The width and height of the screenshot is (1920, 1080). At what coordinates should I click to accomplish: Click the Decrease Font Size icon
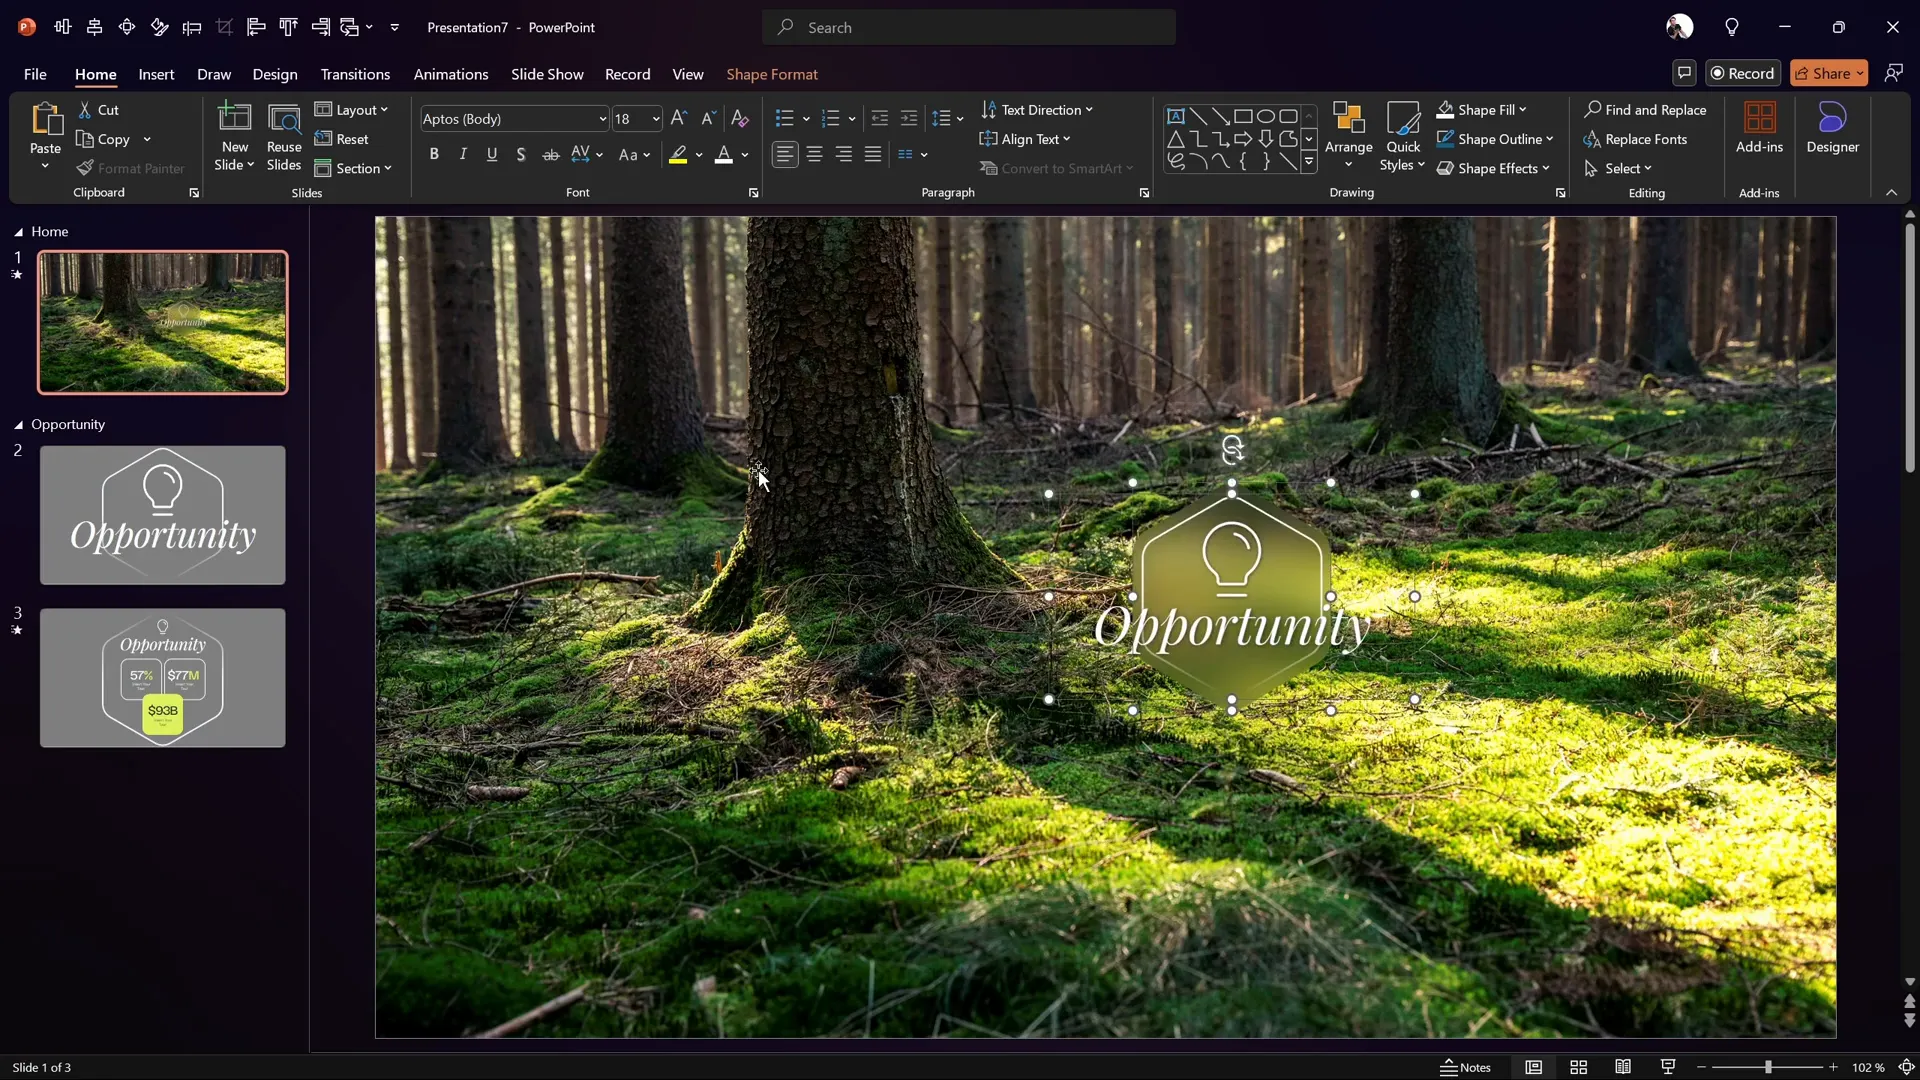pyautogui.click(x=708, y=118)
